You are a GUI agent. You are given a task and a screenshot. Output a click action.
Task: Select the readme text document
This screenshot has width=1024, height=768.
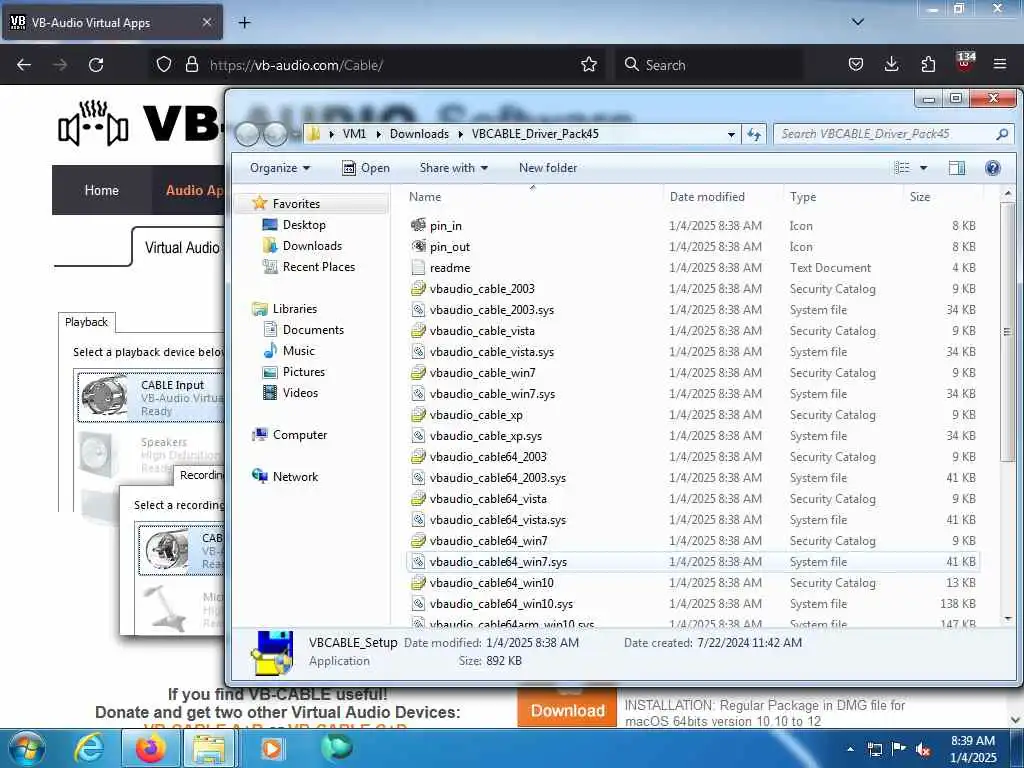click(x=450, y=268)
